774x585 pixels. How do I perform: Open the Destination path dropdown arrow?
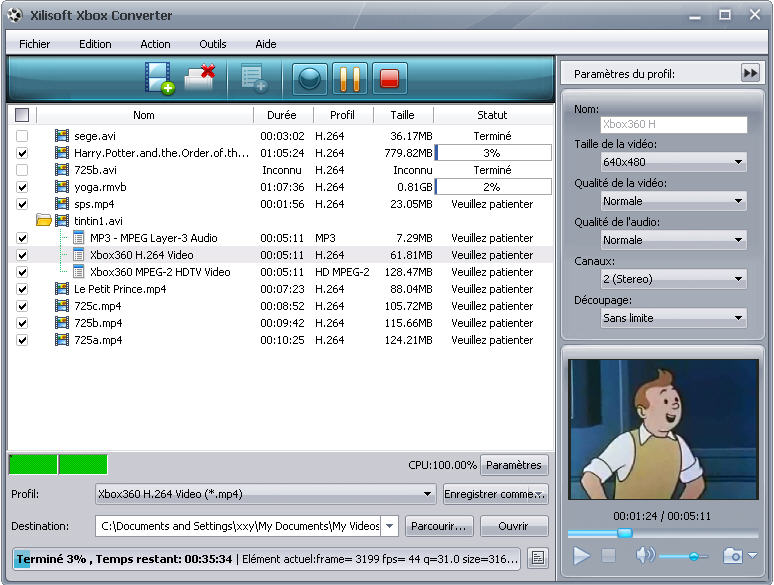(x=389, y=526)
